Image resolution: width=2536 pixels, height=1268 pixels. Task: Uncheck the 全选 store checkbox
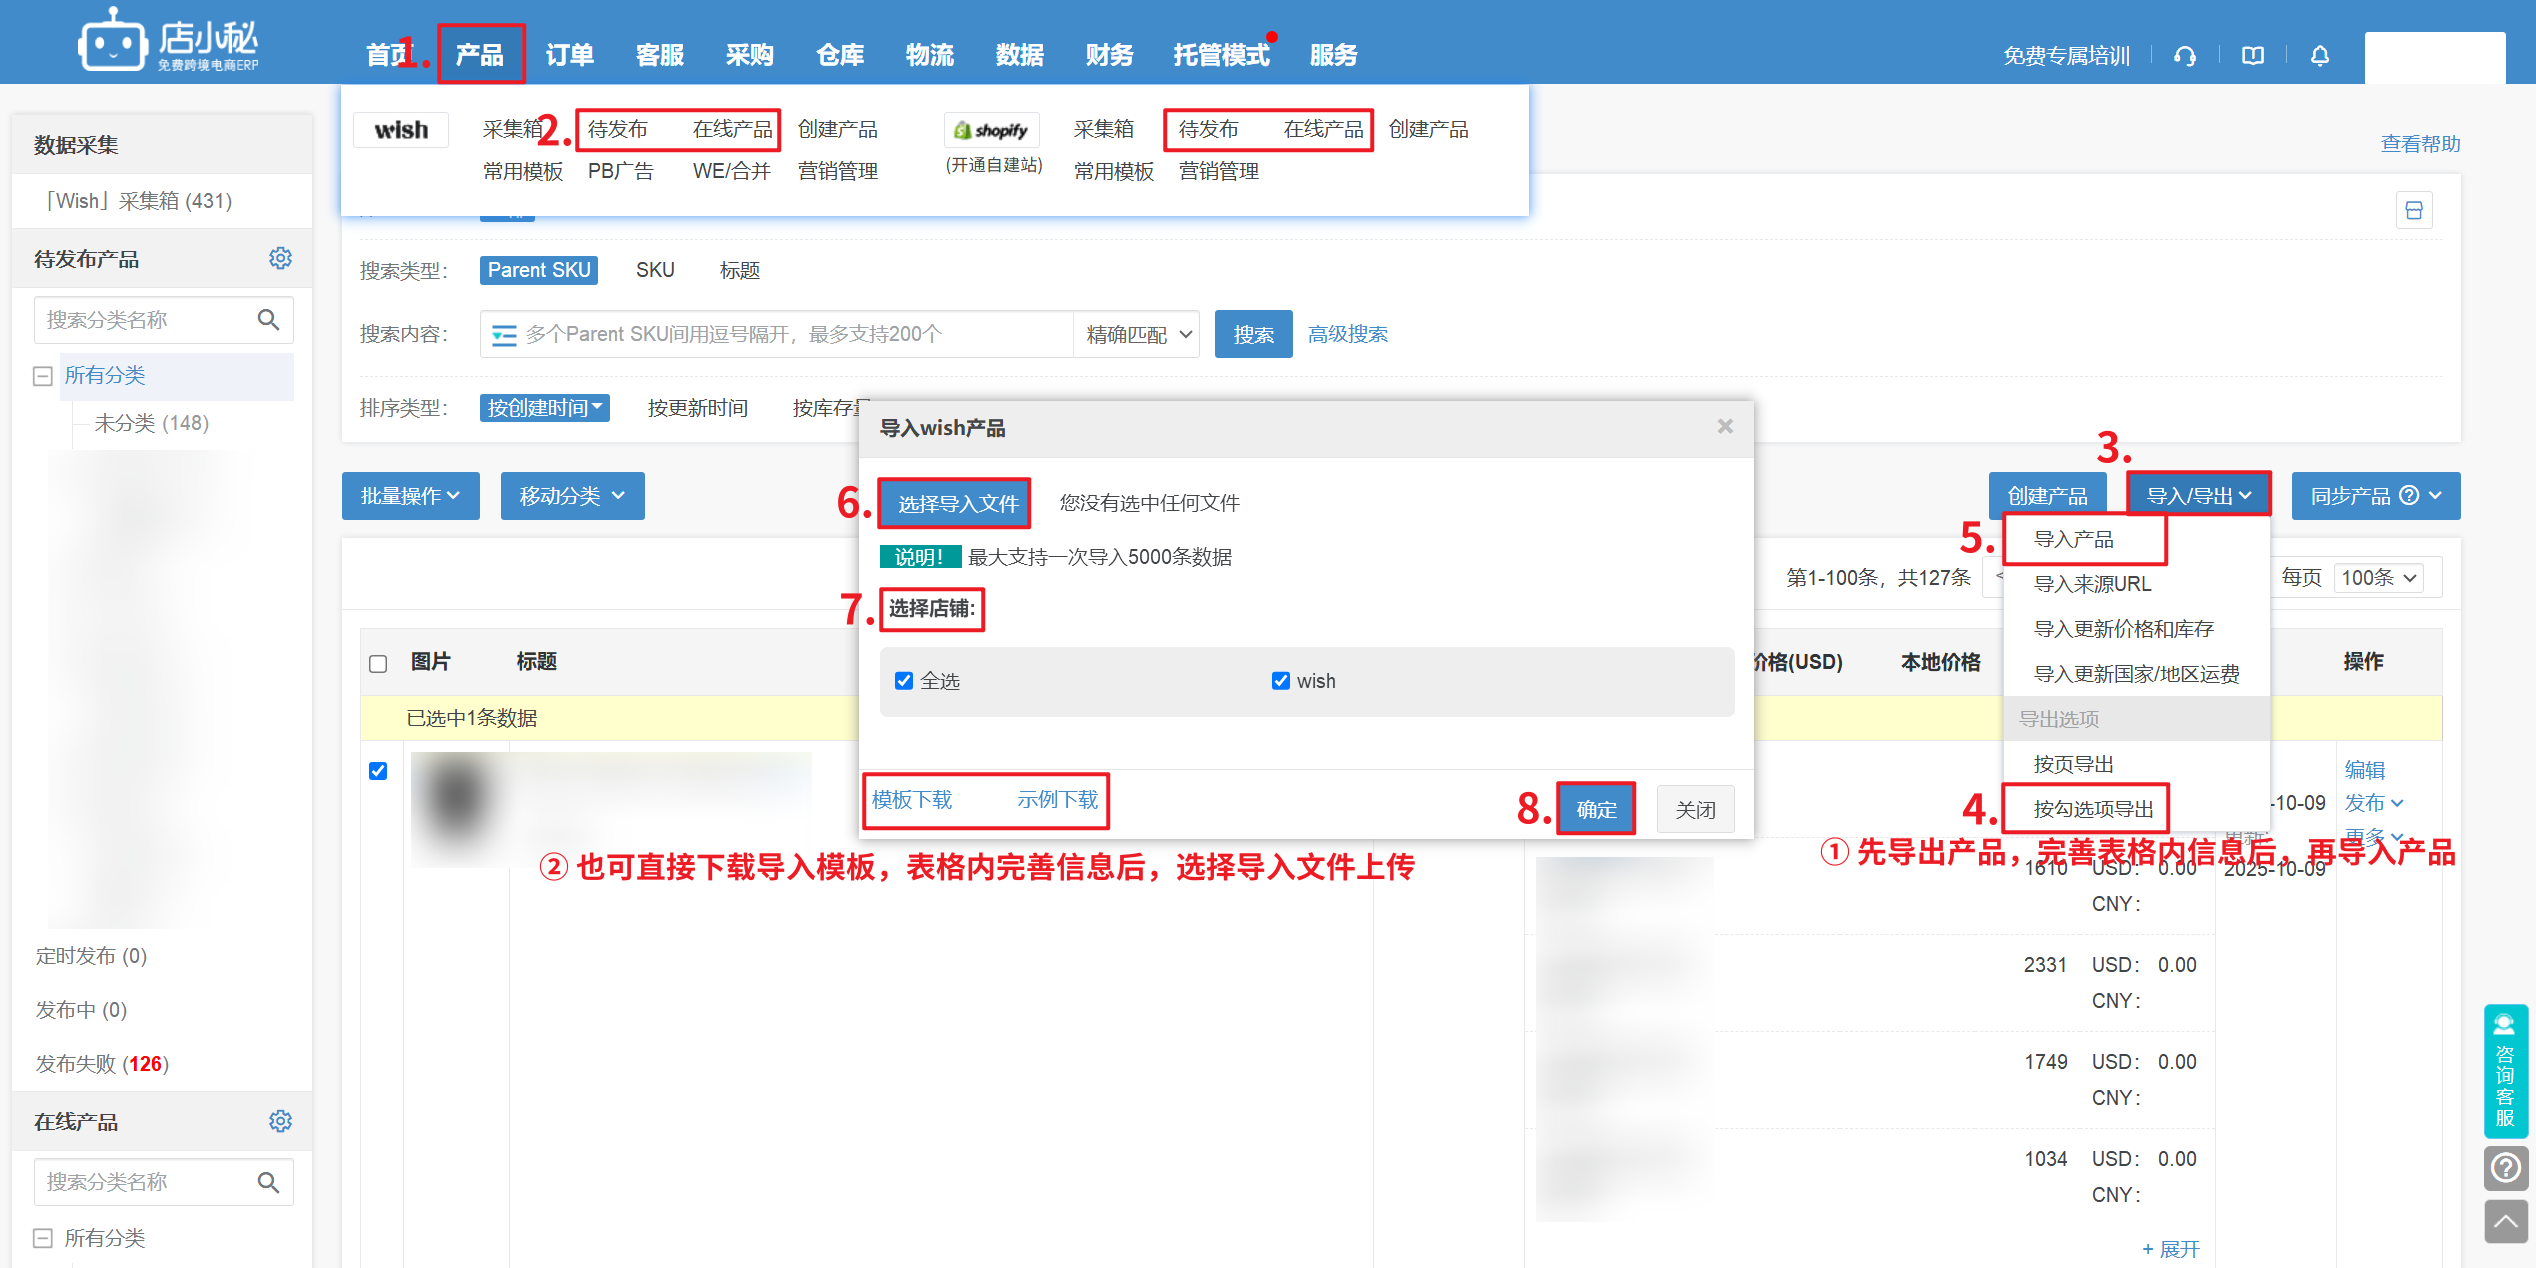coord(904,681)
